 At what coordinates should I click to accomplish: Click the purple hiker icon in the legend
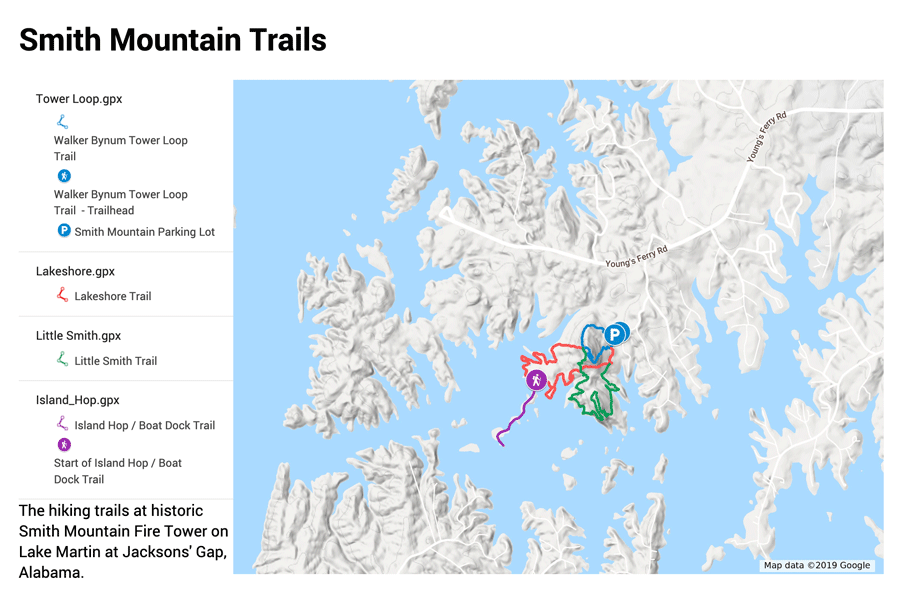point(64,444)
